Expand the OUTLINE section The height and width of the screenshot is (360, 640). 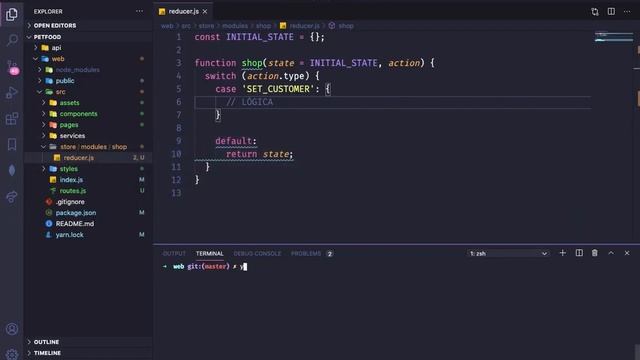click(46, 342)
